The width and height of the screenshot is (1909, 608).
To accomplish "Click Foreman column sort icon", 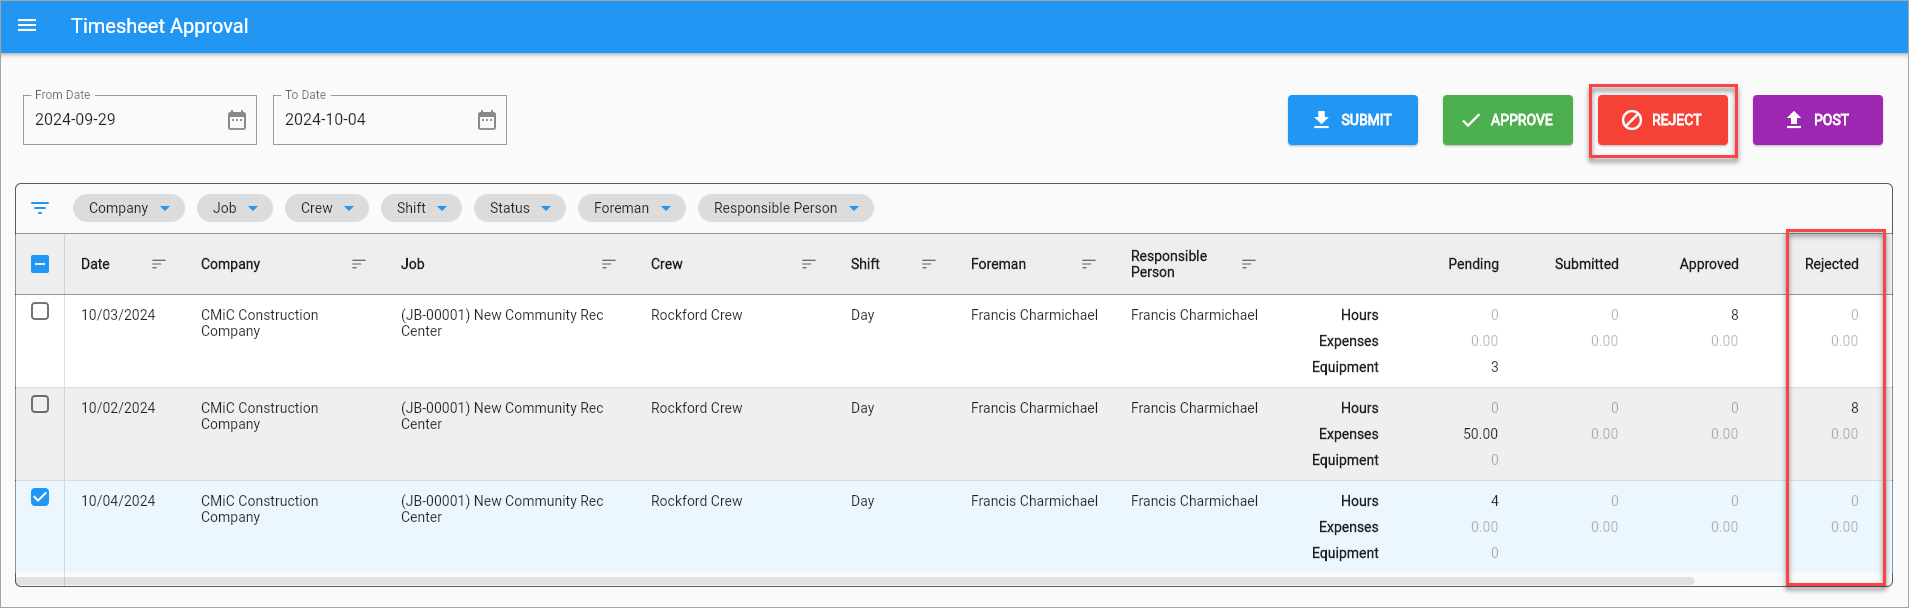I will [1088, 264].
